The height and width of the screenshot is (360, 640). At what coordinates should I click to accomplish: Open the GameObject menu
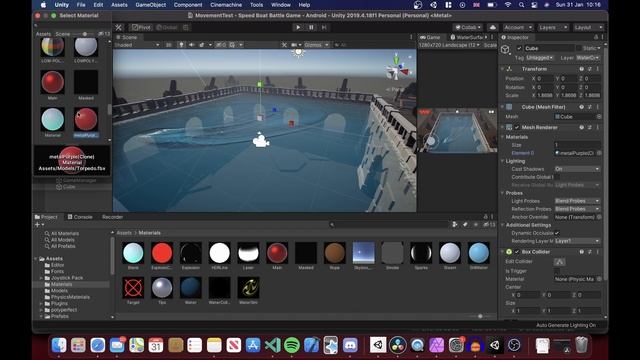[x=151, y=5]
